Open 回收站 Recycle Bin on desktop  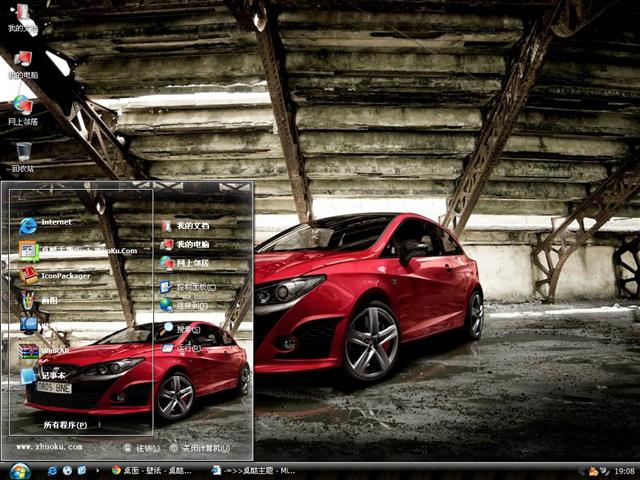click(x=23, y=155)
